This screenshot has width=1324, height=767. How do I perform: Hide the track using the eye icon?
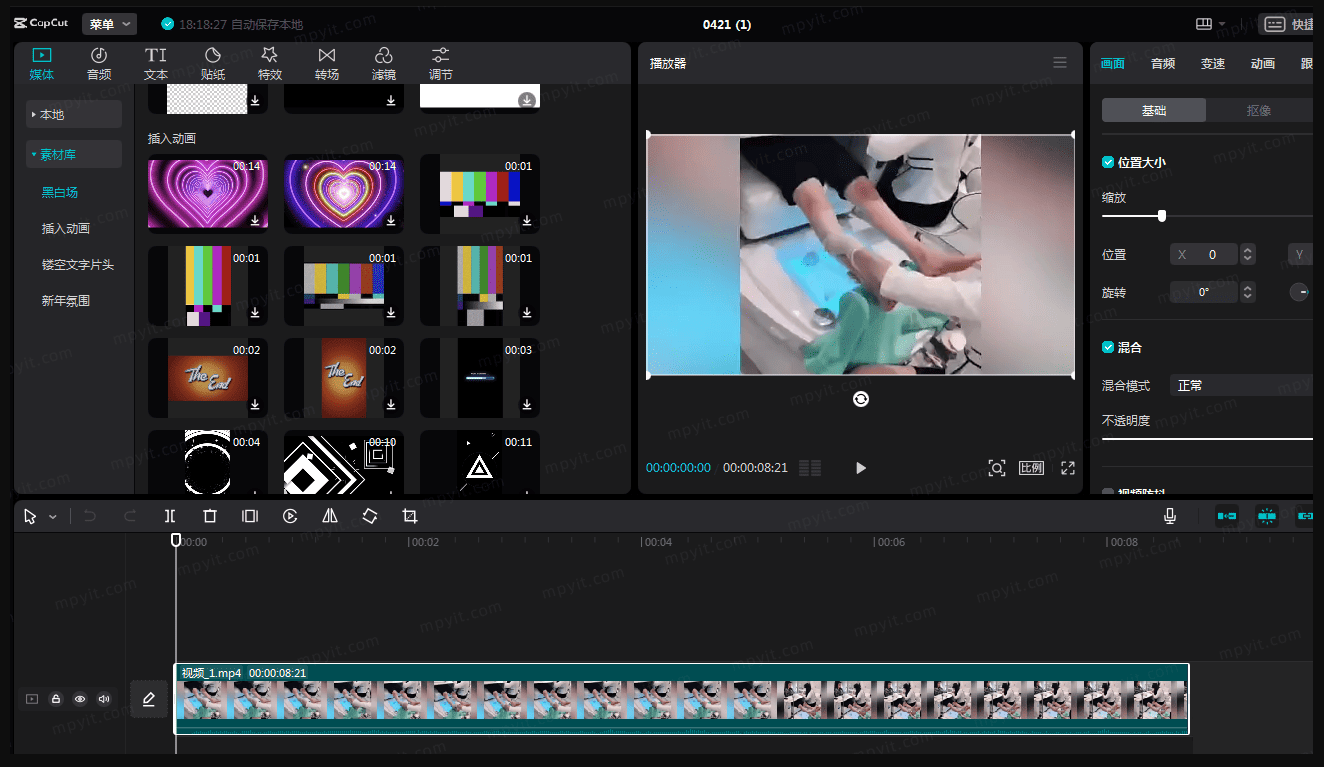[80, 699]
